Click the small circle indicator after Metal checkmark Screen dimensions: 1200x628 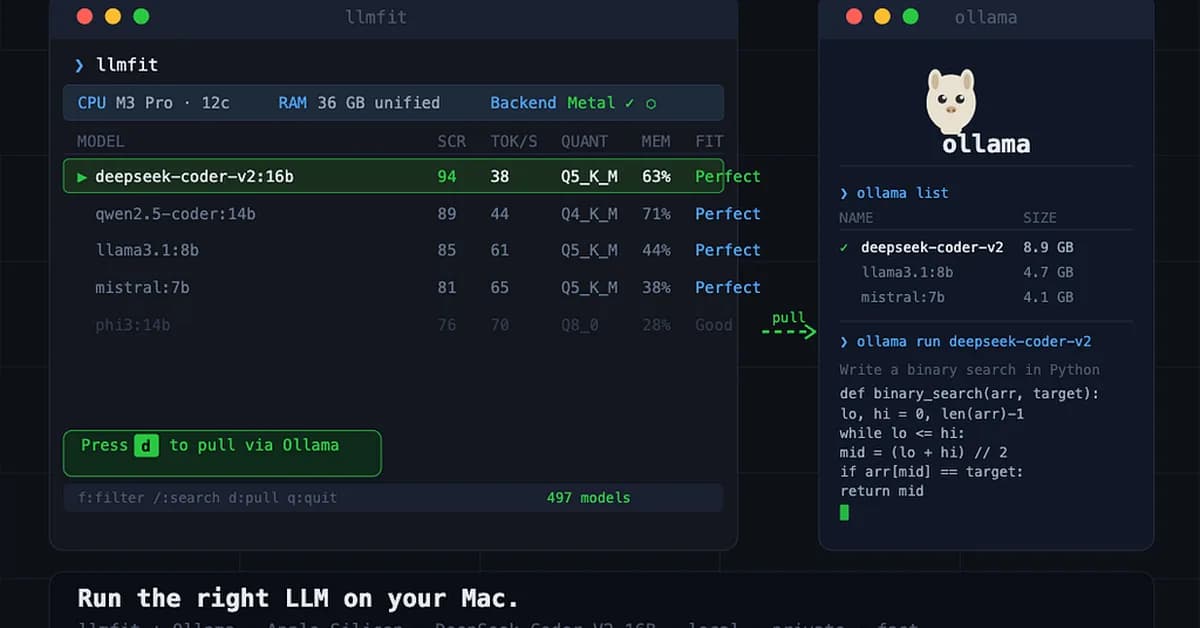651,103
